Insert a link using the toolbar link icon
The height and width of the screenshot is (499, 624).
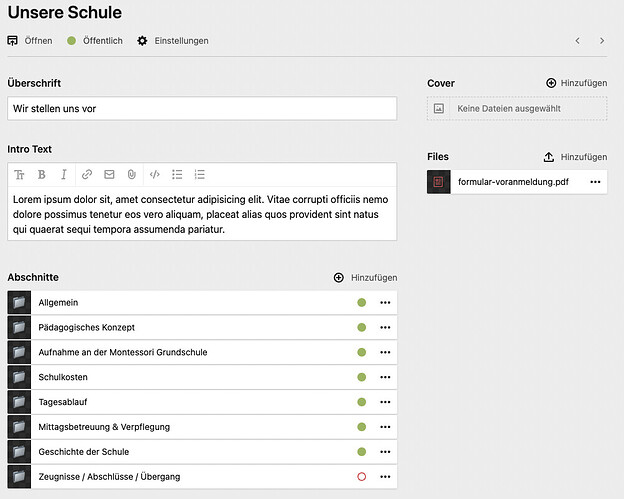(x=87, y=174)
